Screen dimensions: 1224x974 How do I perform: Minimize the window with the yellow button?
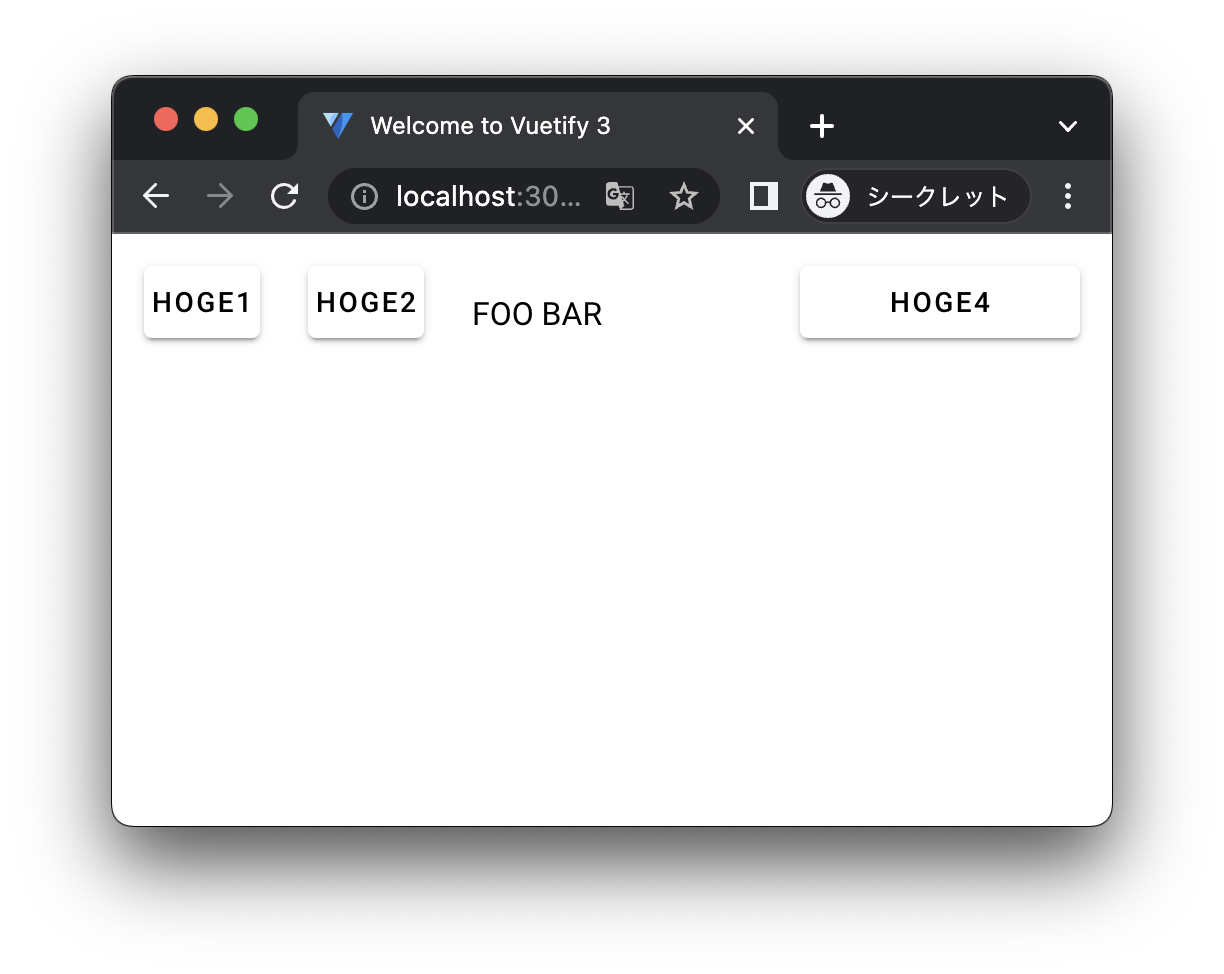tap(206, 119)
